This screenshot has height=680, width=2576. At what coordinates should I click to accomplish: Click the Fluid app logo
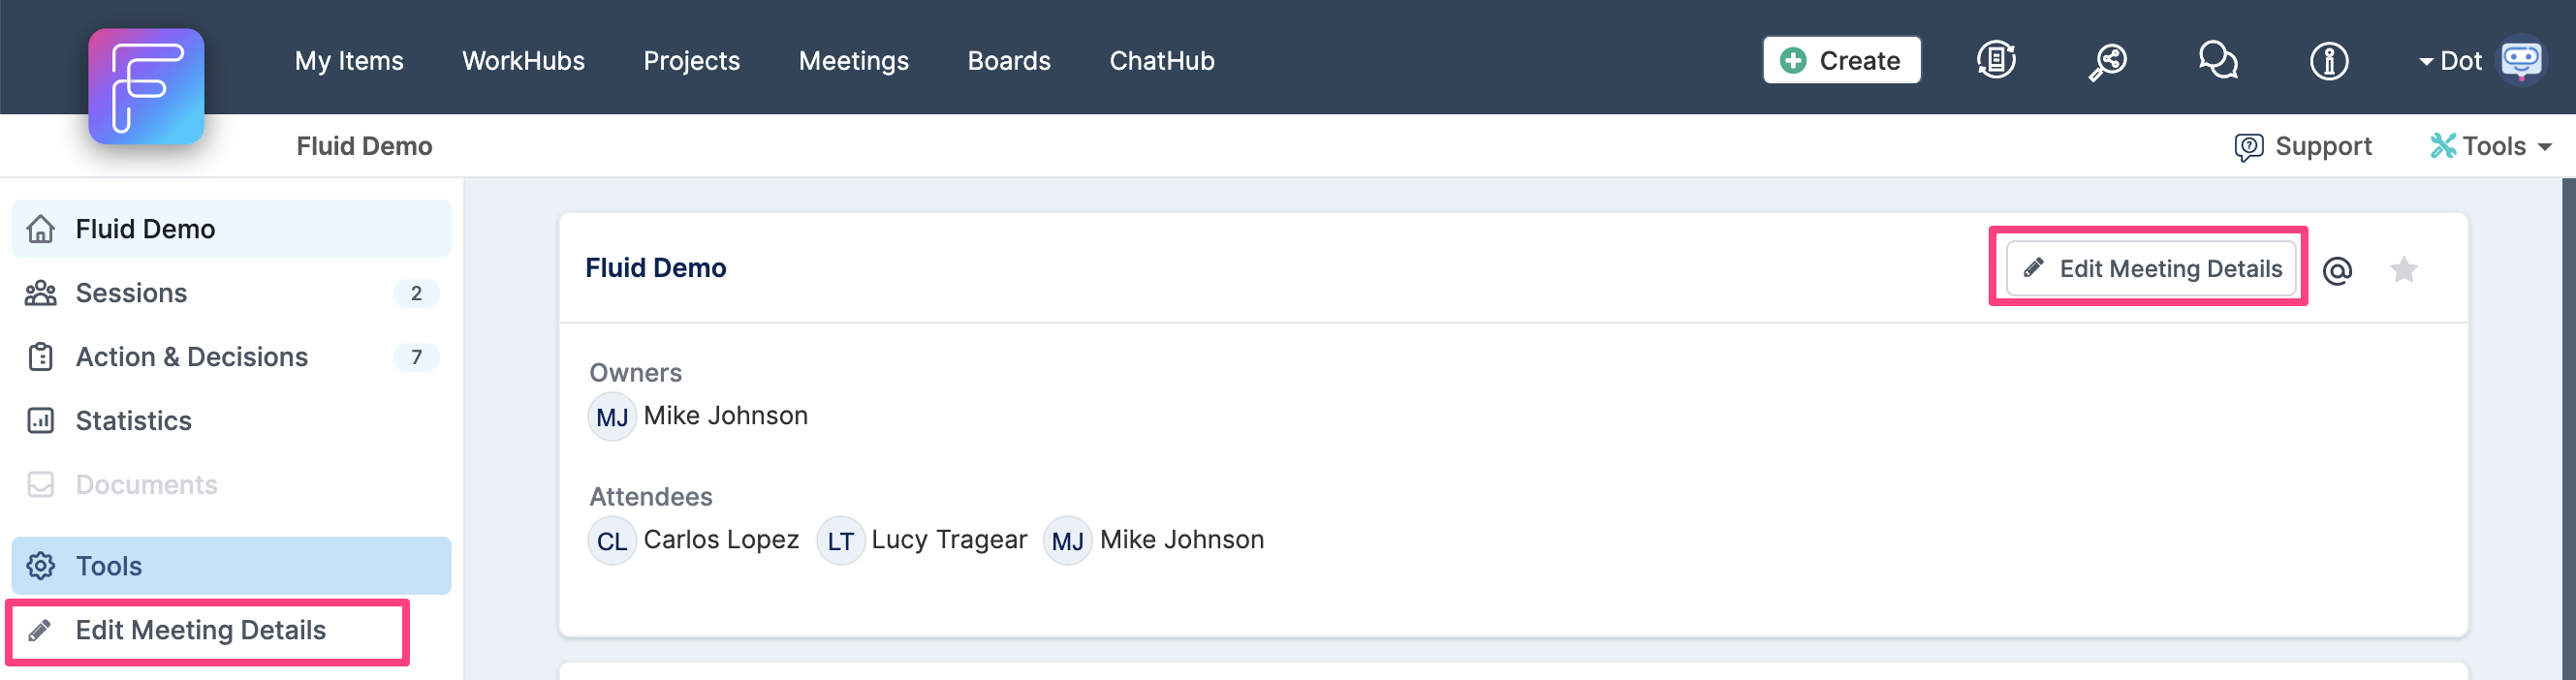point(146,86)
